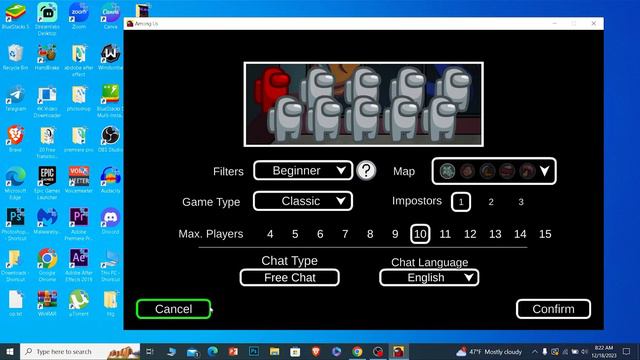Viewport: 640px width, 360px height.
Task: Set Impostors to 3
Action: coord(521,202)
